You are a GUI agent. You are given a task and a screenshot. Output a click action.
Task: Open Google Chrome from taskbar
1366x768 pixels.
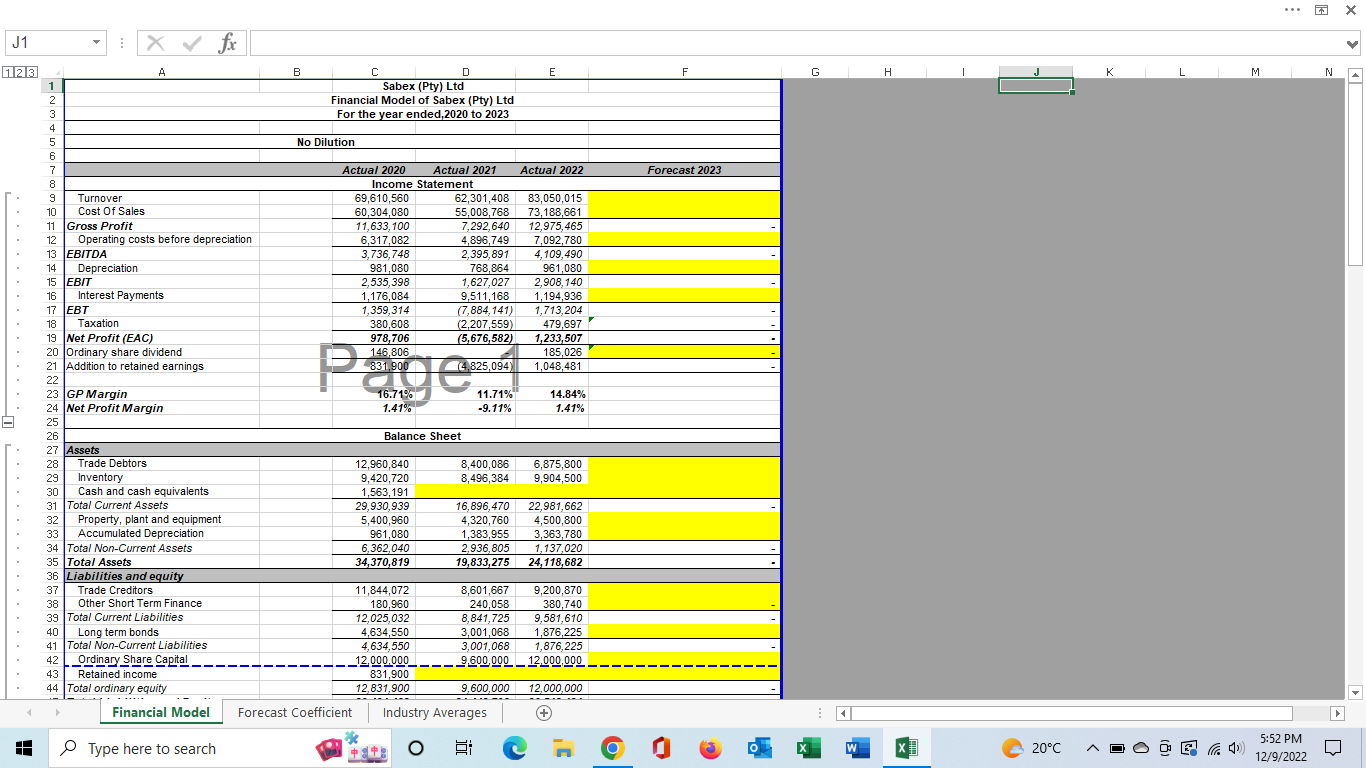pos(612,749)
